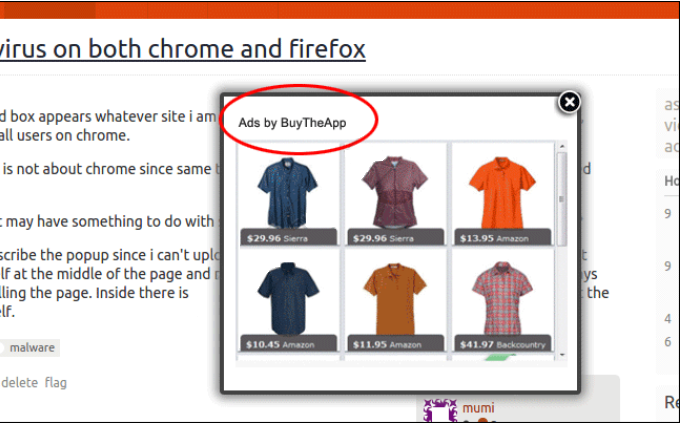
Task: Click the $13.95 Amazon price label
Action: tap(499, 238)
